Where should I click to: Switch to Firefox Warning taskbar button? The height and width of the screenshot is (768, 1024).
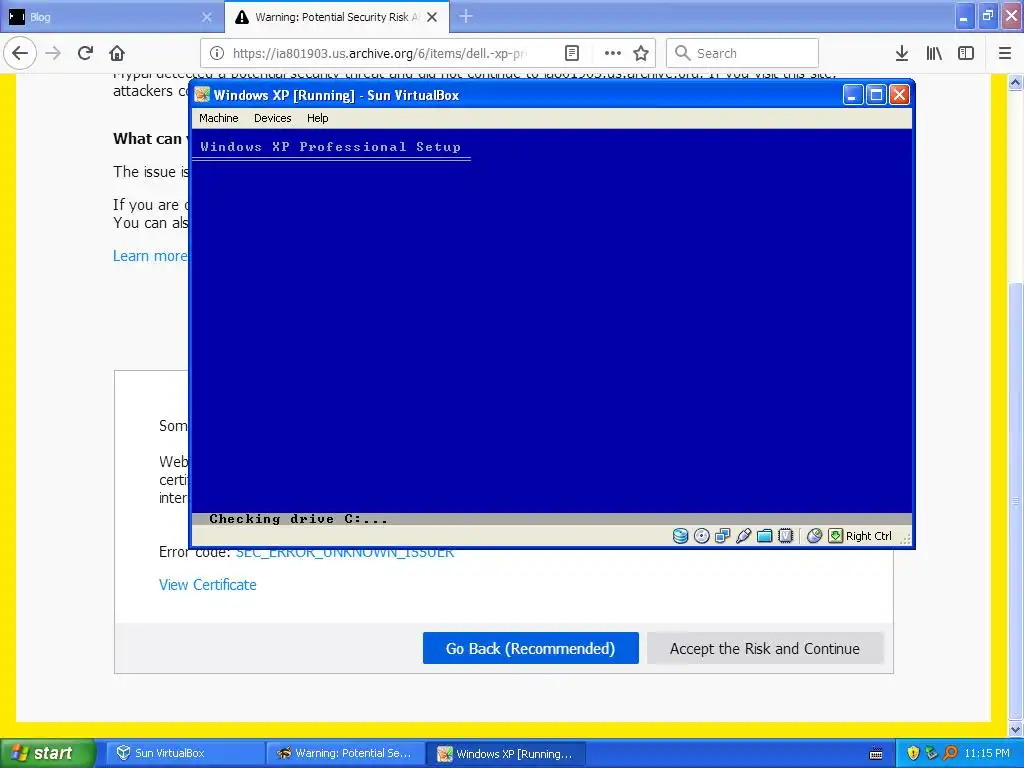coord(344,753)
